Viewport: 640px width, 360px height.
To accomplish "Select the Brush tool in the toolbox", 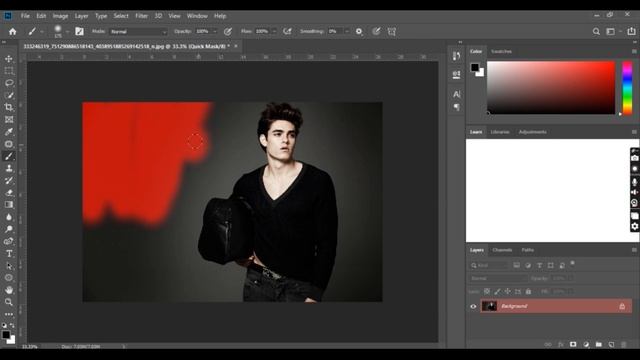I will pyautogui.click(x=9, y=156).
